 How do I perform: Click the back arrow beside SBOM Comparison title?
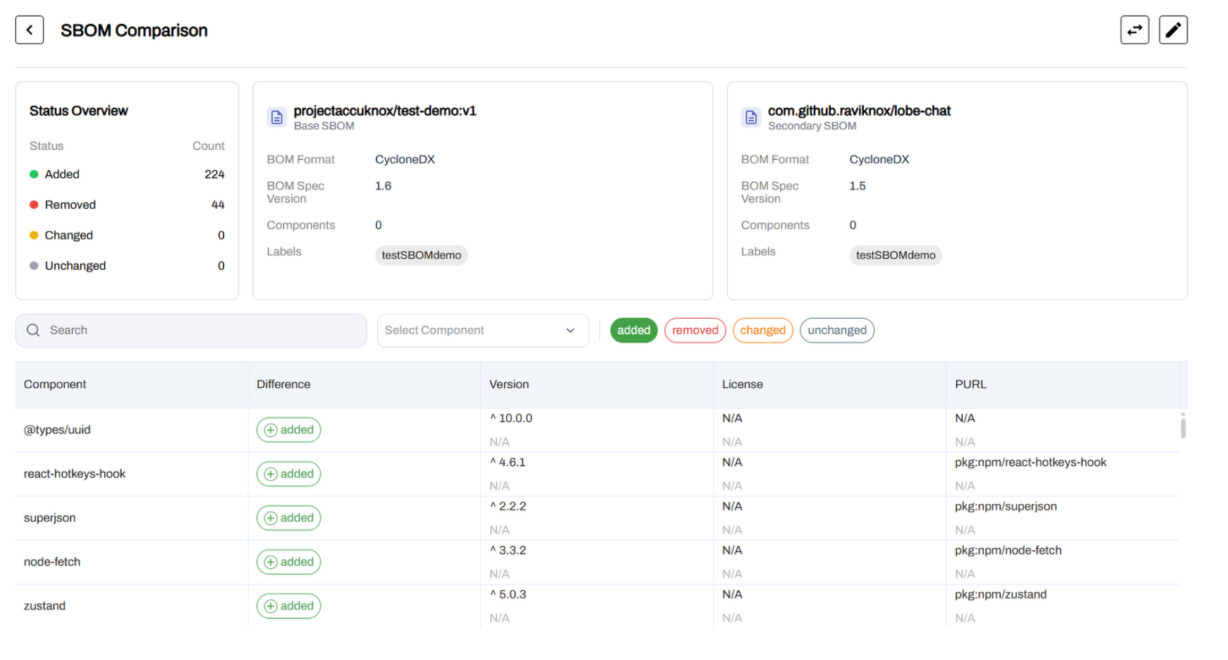[x=29, y=29]
